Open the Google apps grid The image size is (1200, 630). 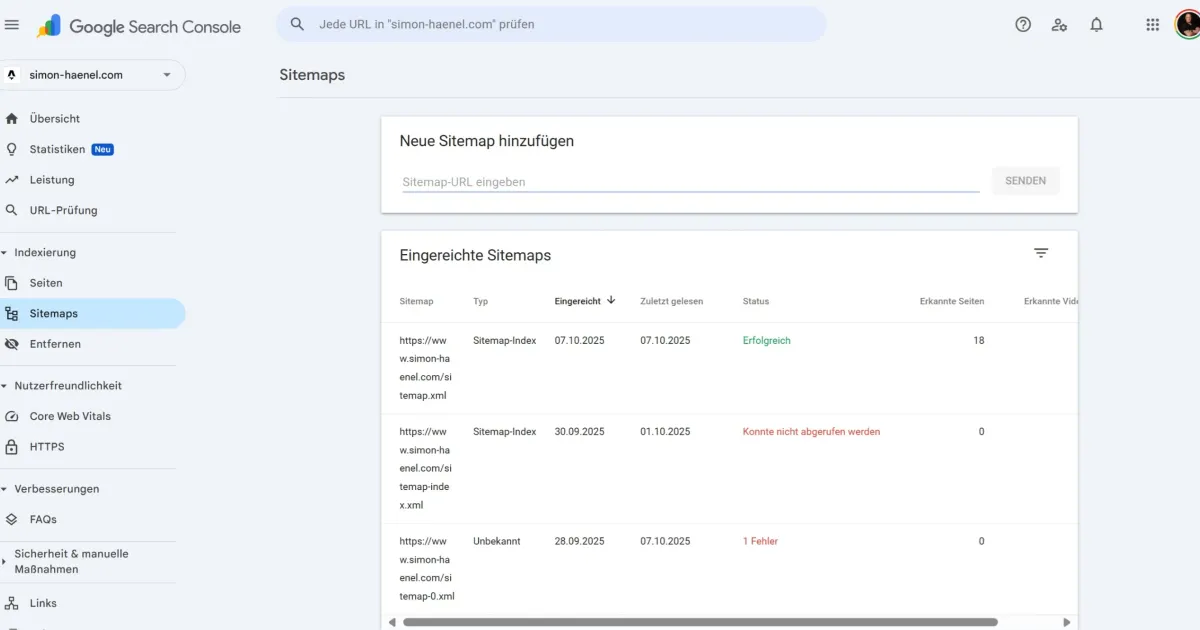1153,25
